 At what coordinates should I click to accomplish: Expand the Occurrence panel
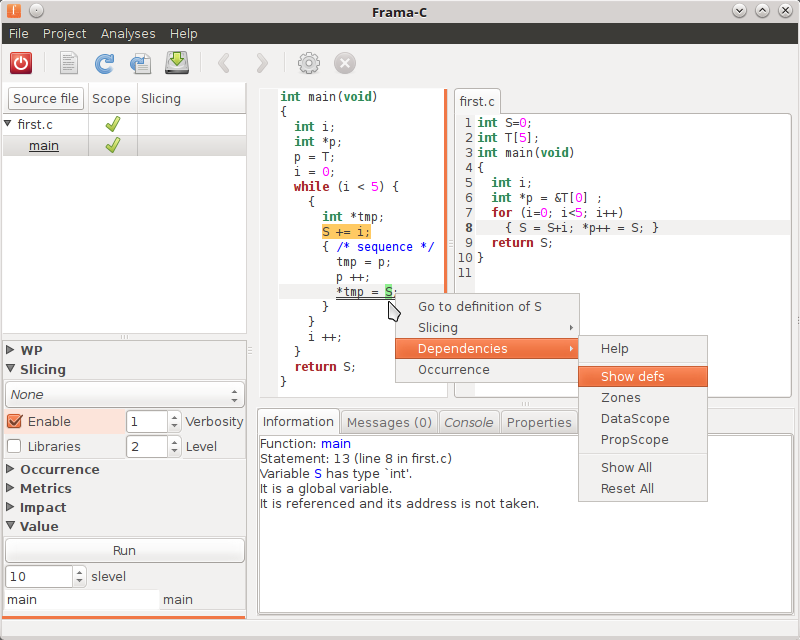[10, 469]
